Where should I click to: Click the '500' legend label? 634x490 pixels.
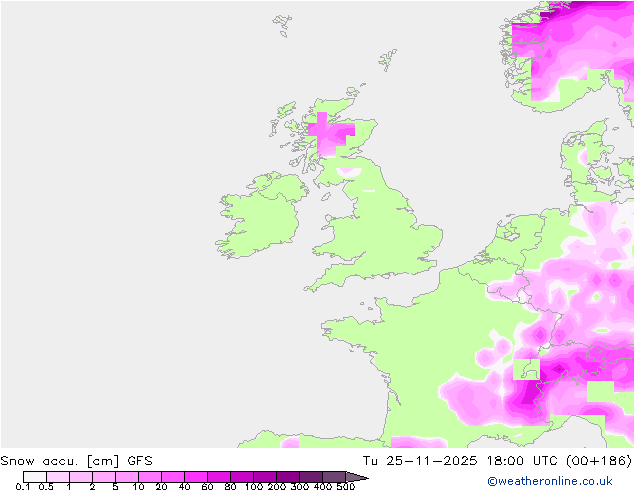coord(346,486)
